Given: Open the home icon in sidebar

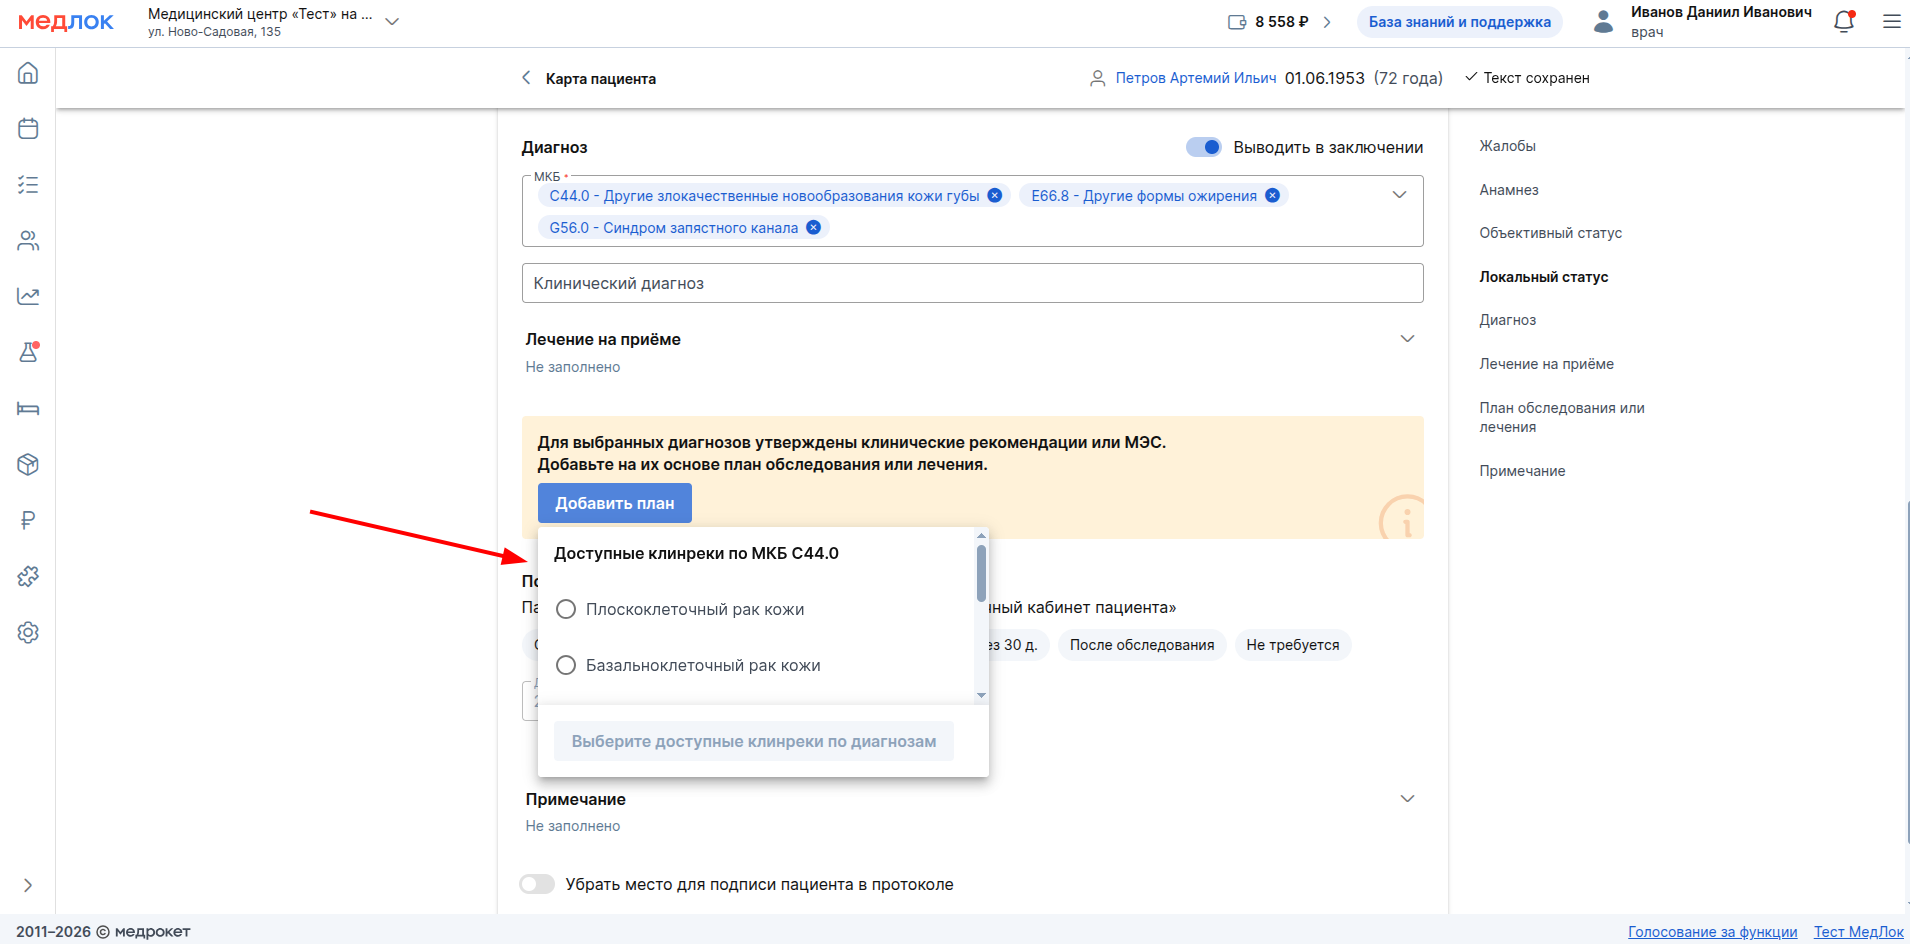Looking at the screenshot, I should (x=28, y=73).
